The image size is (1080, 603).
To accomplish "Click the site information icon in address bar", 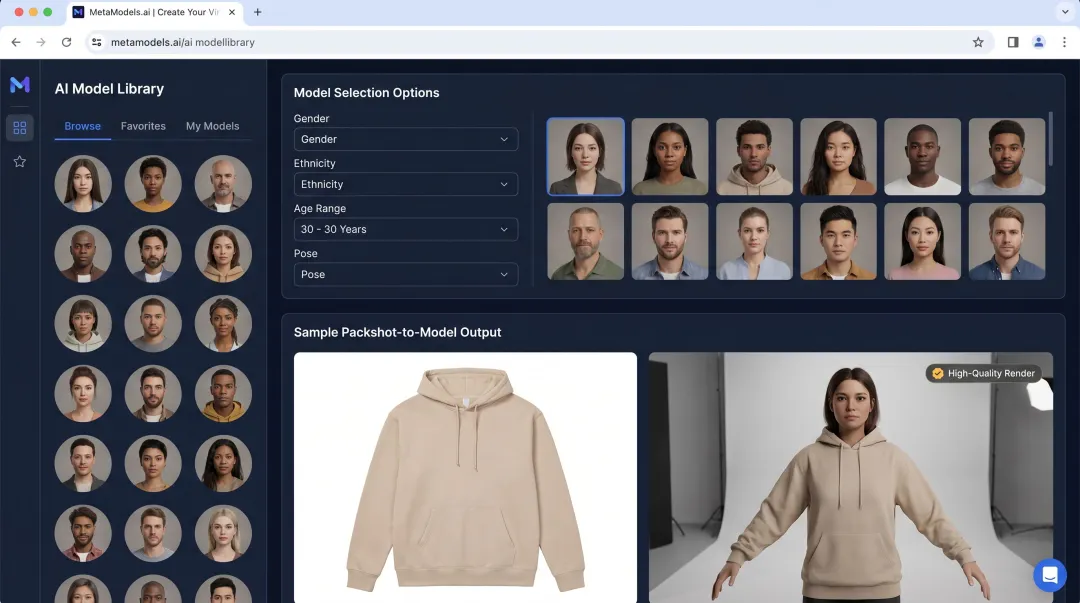I will tap(96, 42).
